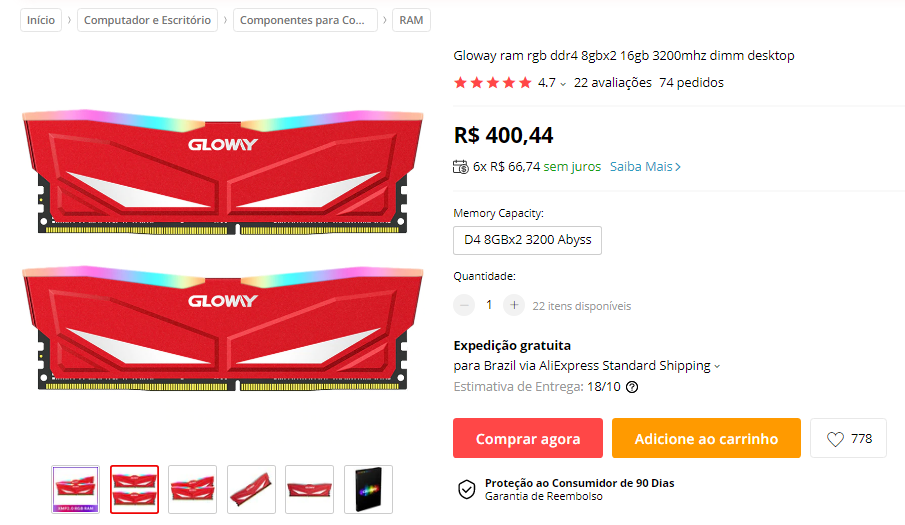Decrease quantity with the minus button

click(464, 305)
